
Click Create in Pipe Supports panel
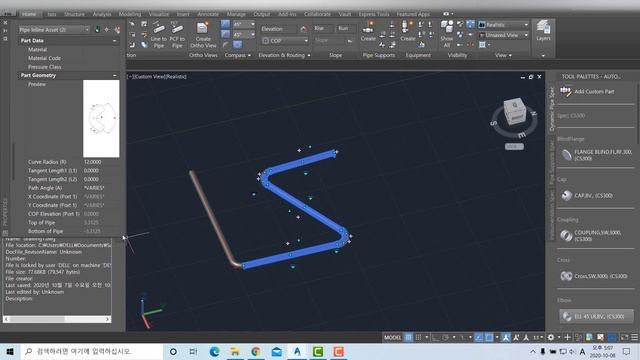pos(368,31)
